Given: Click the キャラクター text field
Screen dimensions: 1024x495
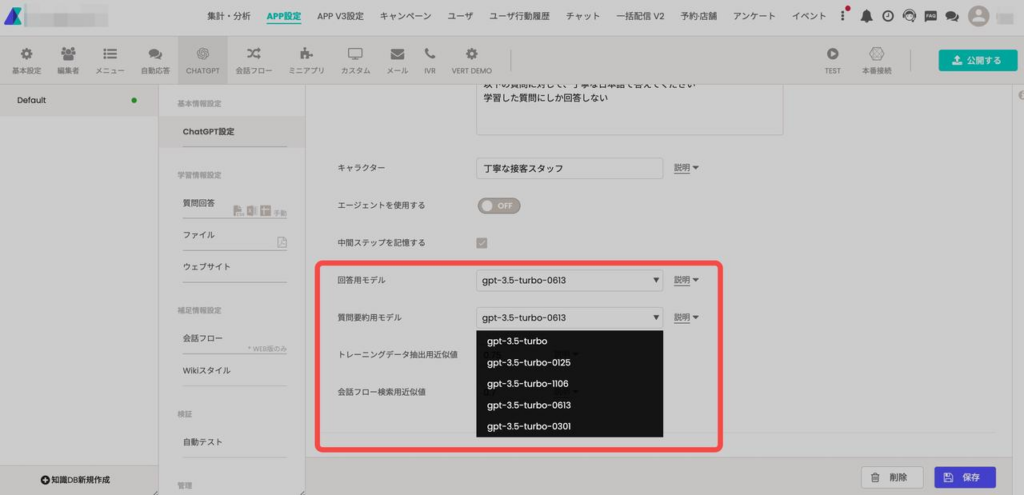Looking at the screenshot, I should point(570,168).
